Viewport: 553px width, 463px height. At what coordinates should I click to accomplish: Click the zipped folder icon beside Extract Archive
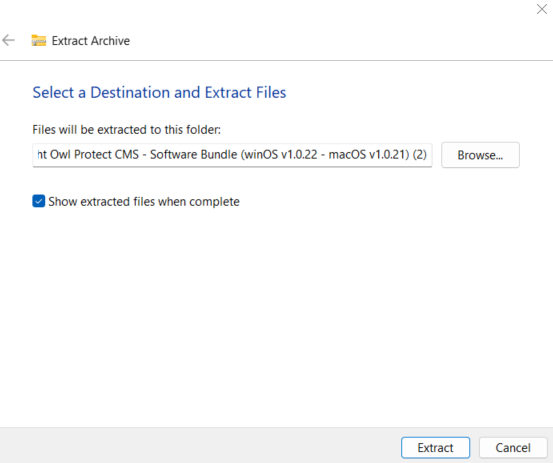tap(38, 41)
